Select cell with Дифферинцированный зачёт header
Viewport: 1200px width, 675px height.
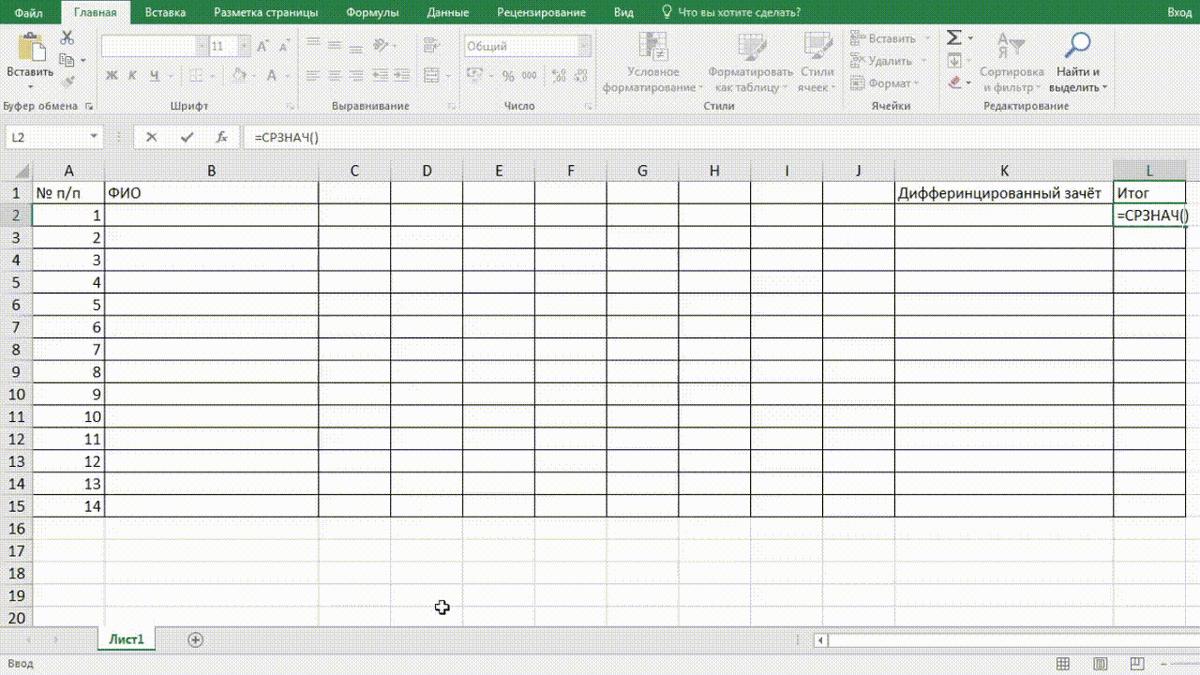[1004, 193]
